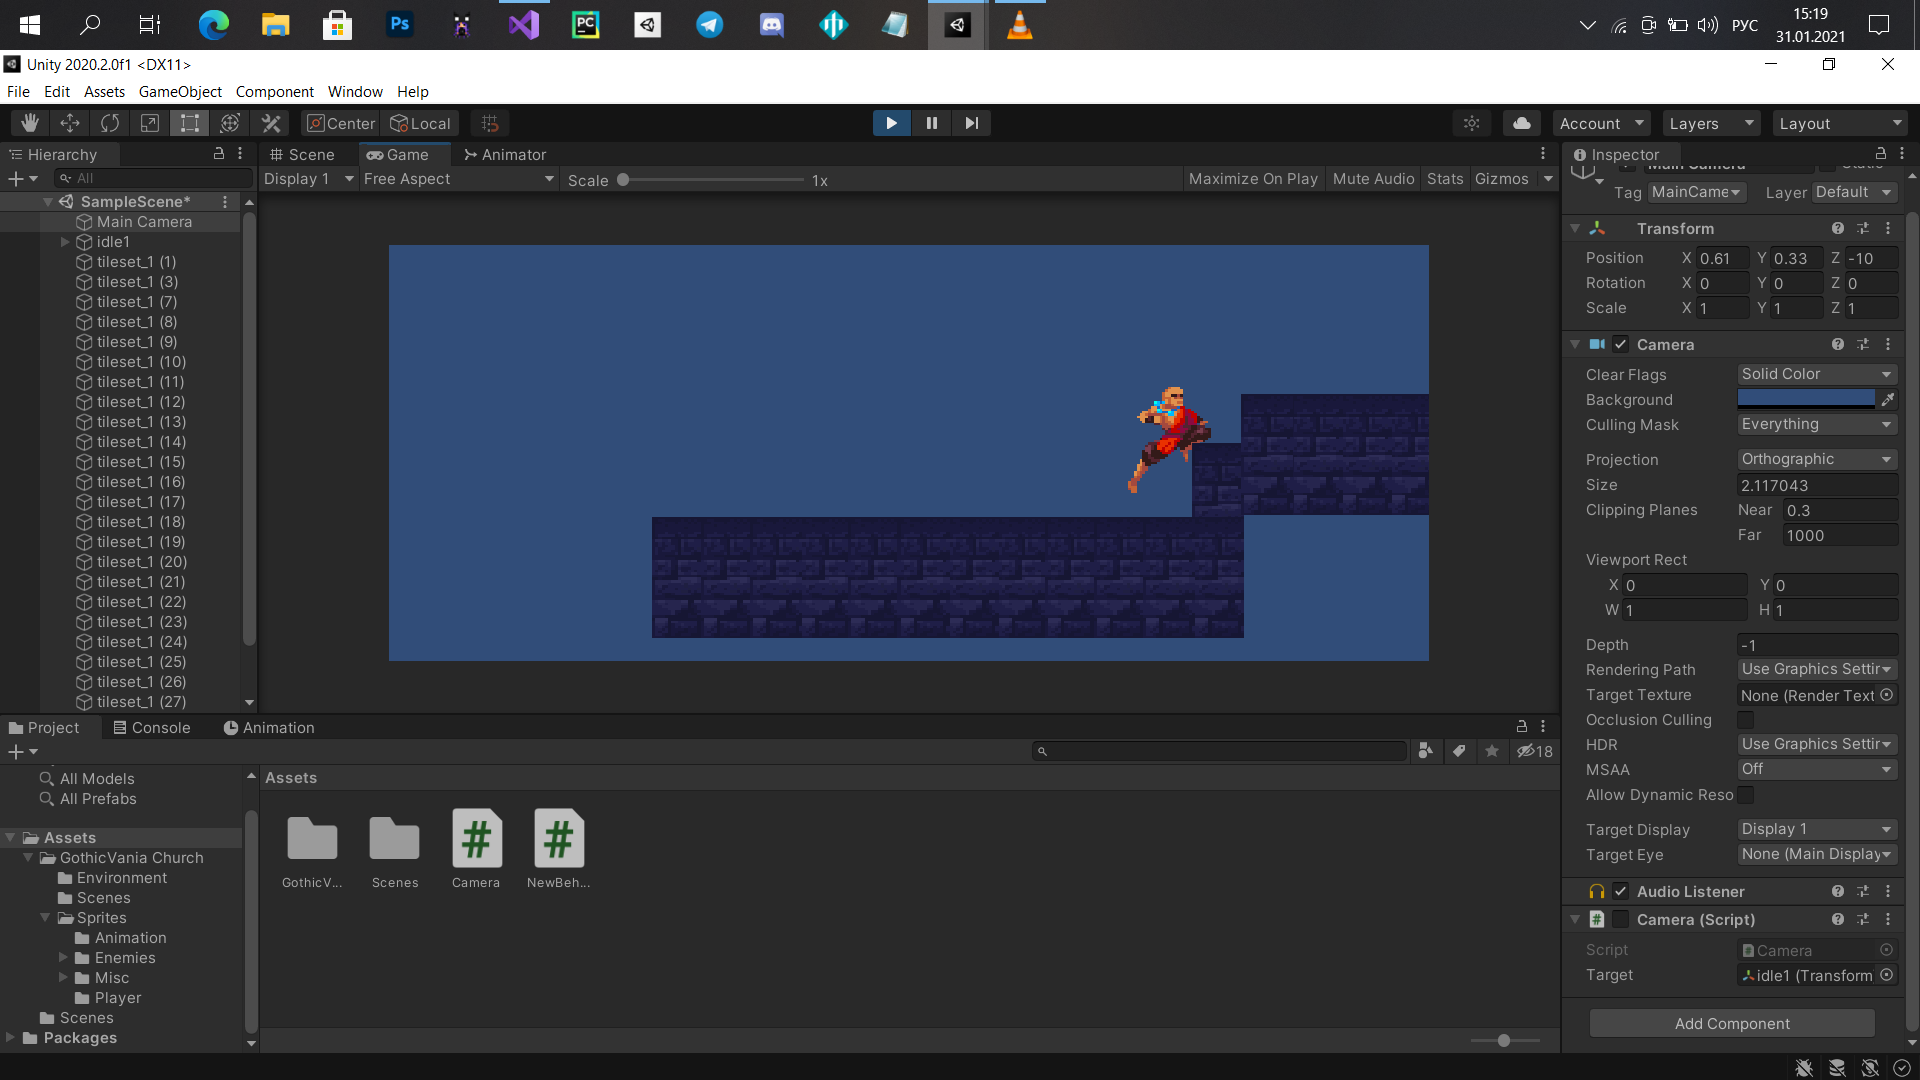1920x1080 pixels.
Task: Open the Culling Mask dropdown
Action: tap(1817, 424)
